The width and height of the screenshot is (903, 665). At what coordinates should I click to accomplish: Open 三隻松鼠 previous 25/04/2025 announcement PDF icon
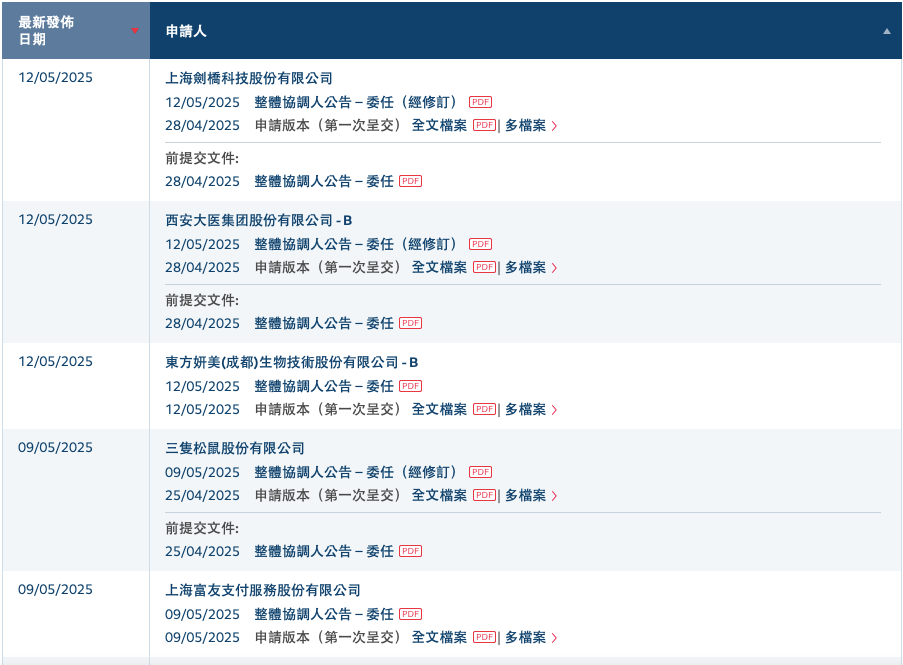tap(411, 551)
